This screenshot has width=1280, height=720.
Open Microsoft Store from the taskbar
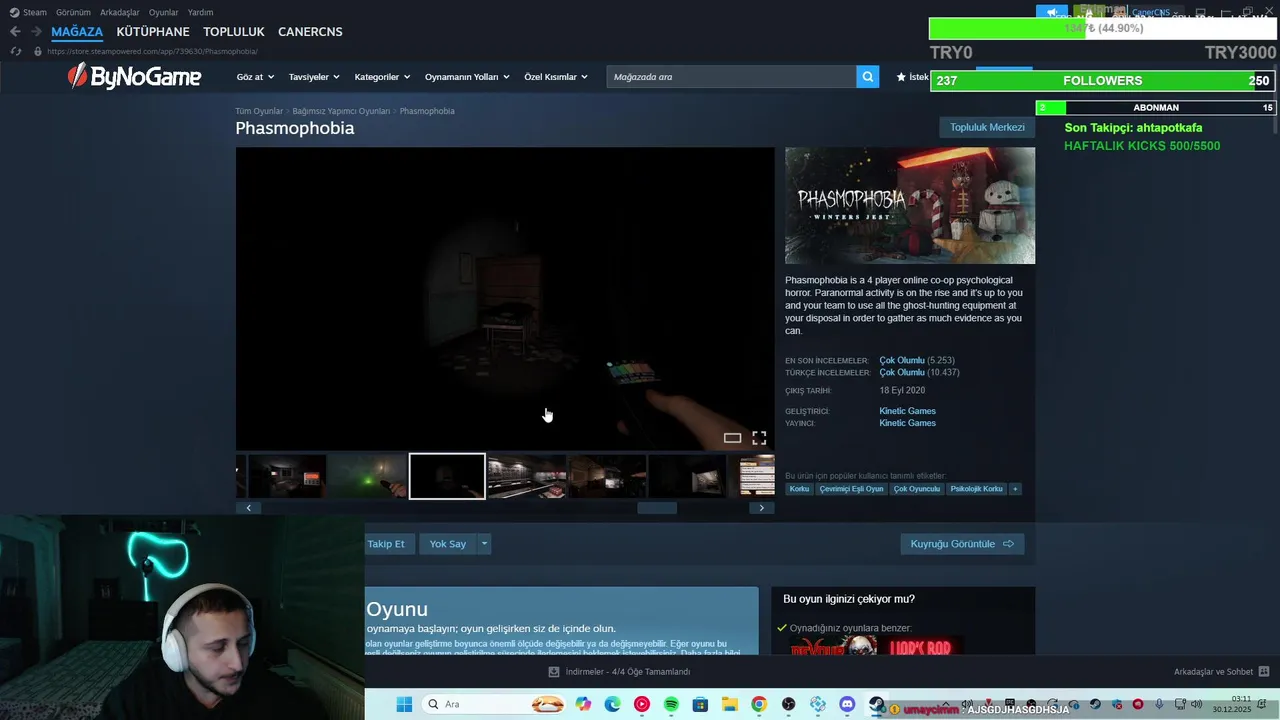pyautogui.click(x=700, y=704)
